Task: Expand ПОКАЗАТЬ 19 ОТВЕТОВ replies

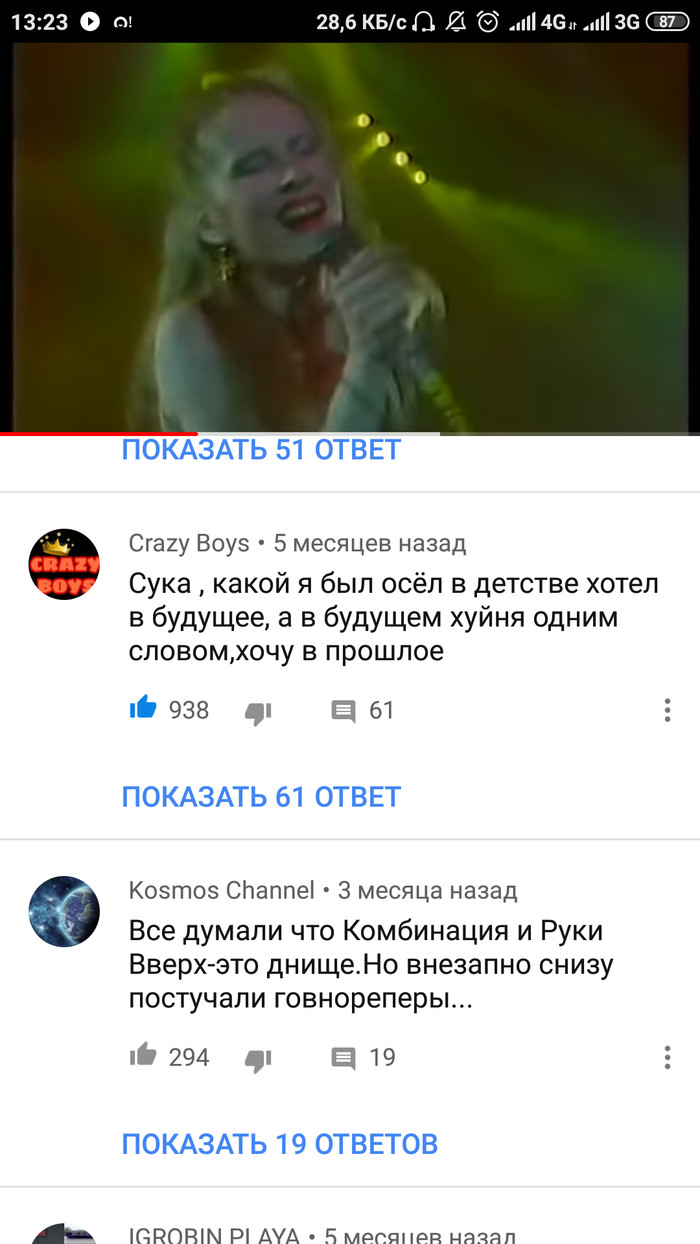Action: (280, 1144)
